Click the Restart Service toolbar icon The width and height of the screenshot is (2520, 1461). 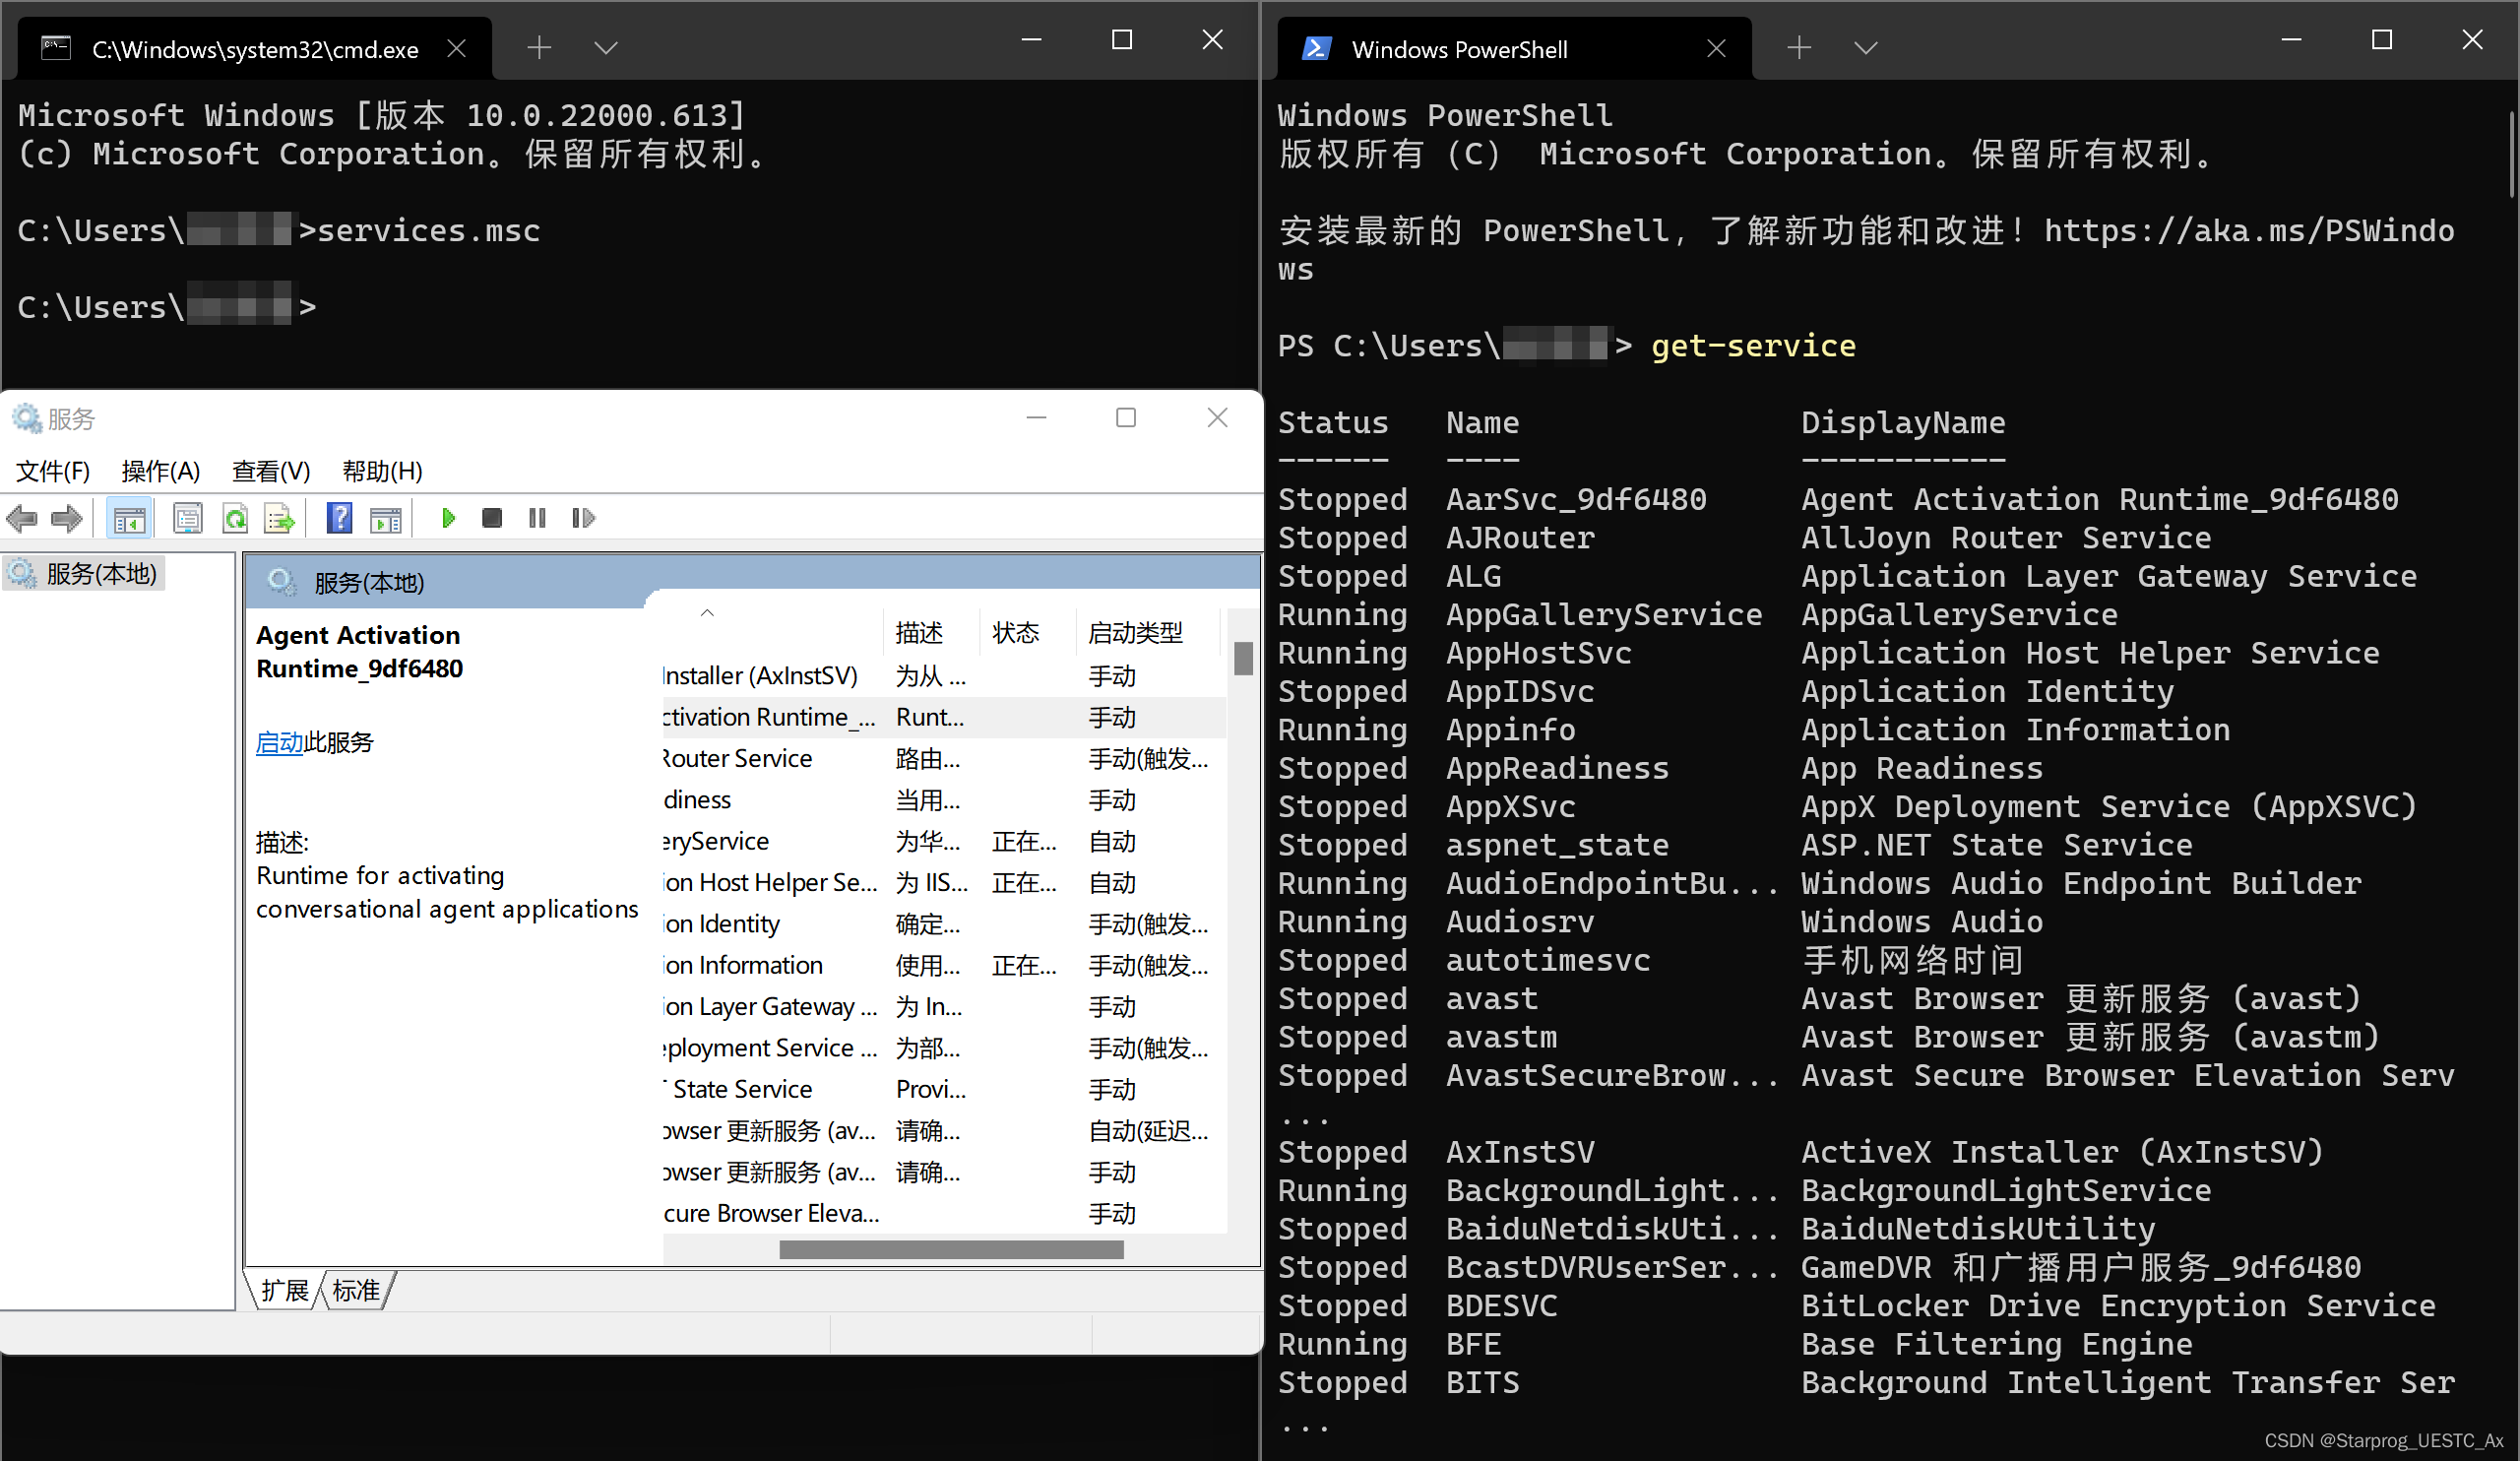coord(583,518)
